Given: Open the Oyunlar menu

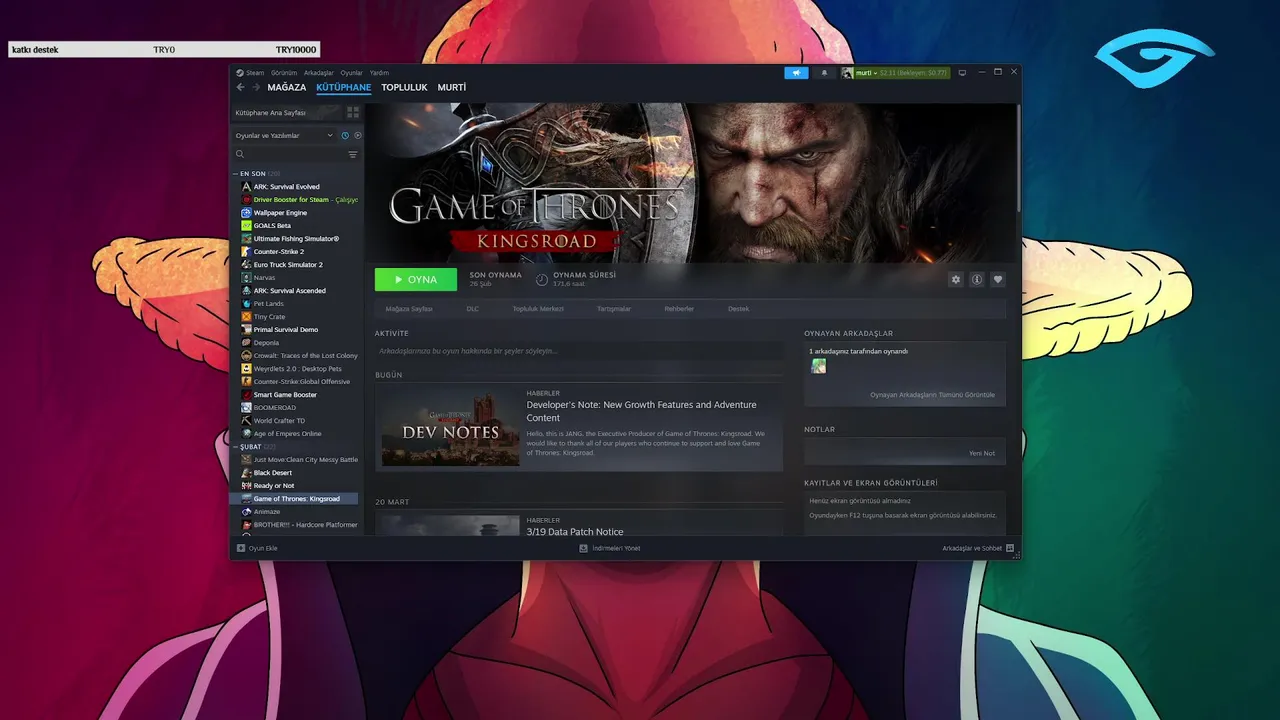Looking at the screenshot, I should pyautogui.click(x=351, y=73).
